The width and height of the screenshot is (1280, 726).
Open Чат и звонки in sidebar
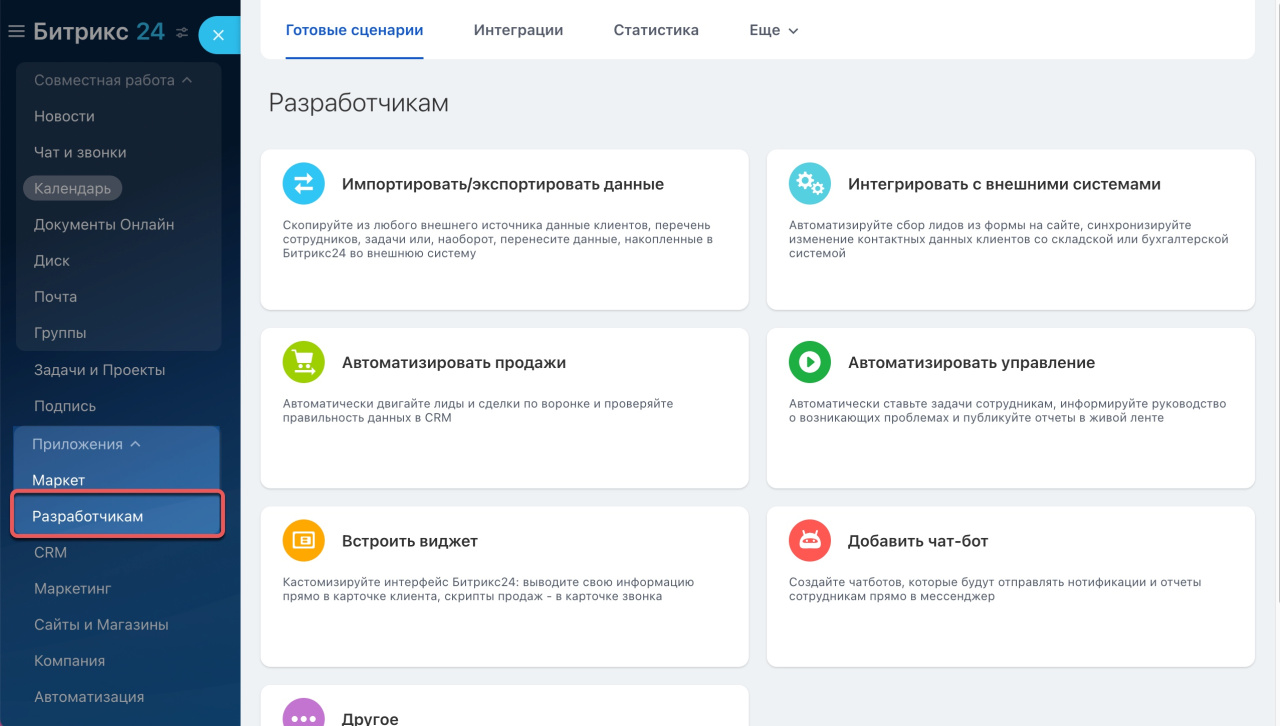click(x=80, y=152)
